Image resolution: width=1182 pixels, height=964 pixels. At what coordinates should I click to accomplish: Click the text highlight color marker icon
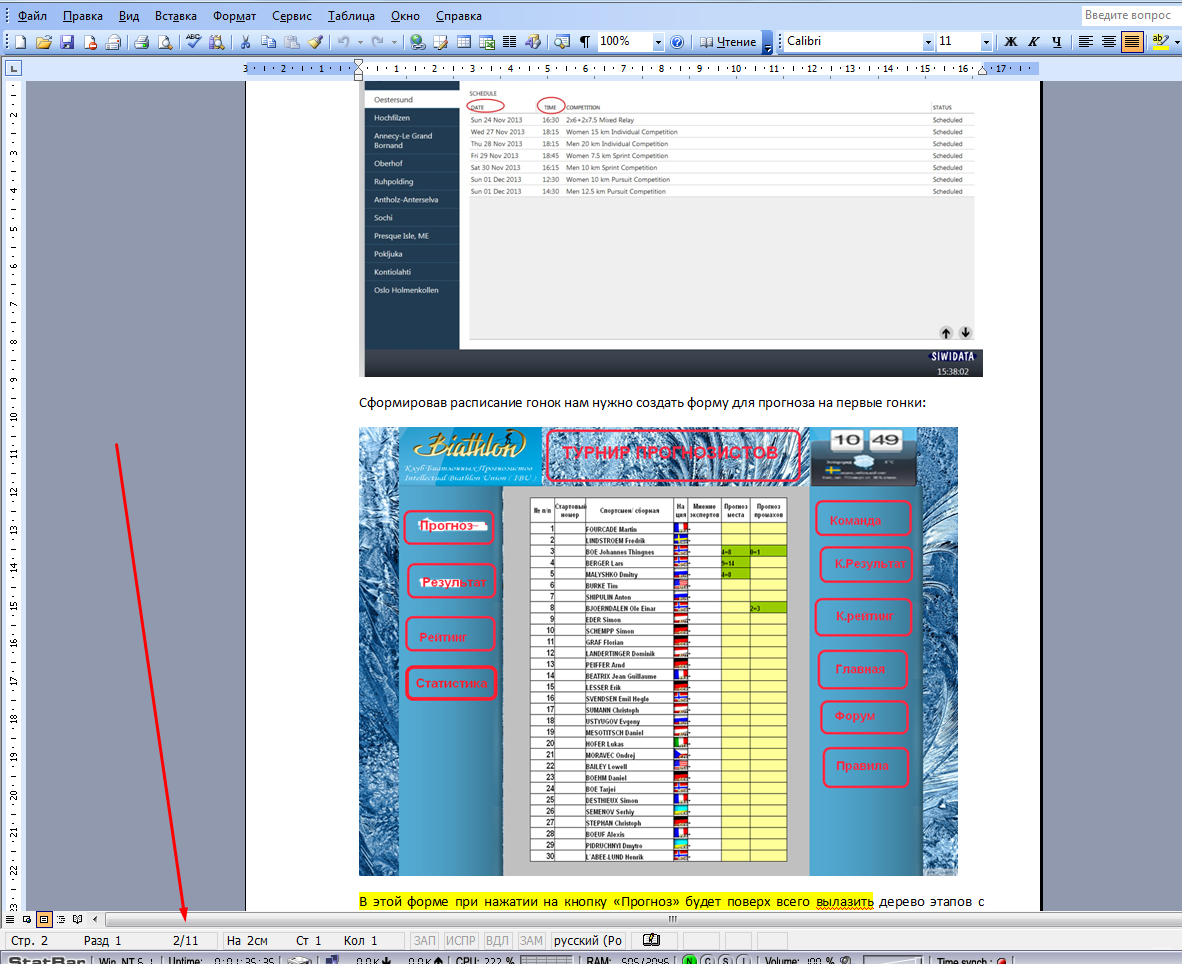click(1160, 42)
